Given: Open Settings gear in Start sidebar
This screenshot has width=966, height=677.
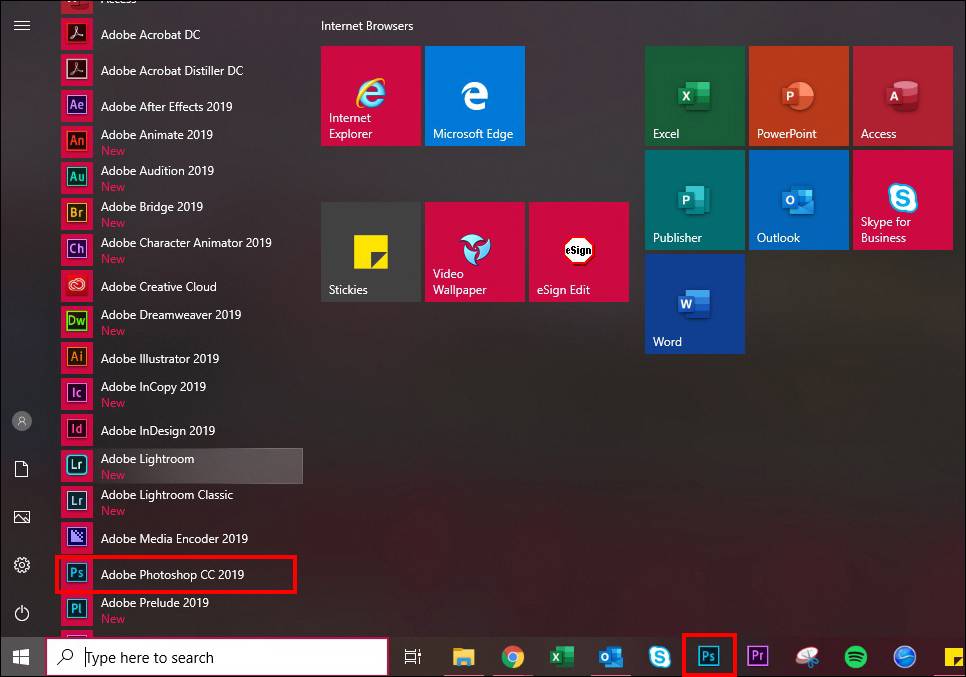Looking at the screenshot, I should tap(22, 565).
